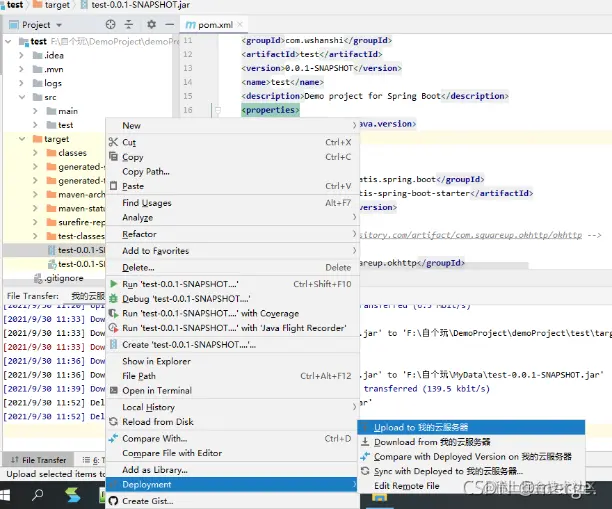Select Create 'test-0.0.1-SNAPSHOT...' configuration item
This screenshot has height=509, width=612.
point(233,345)
